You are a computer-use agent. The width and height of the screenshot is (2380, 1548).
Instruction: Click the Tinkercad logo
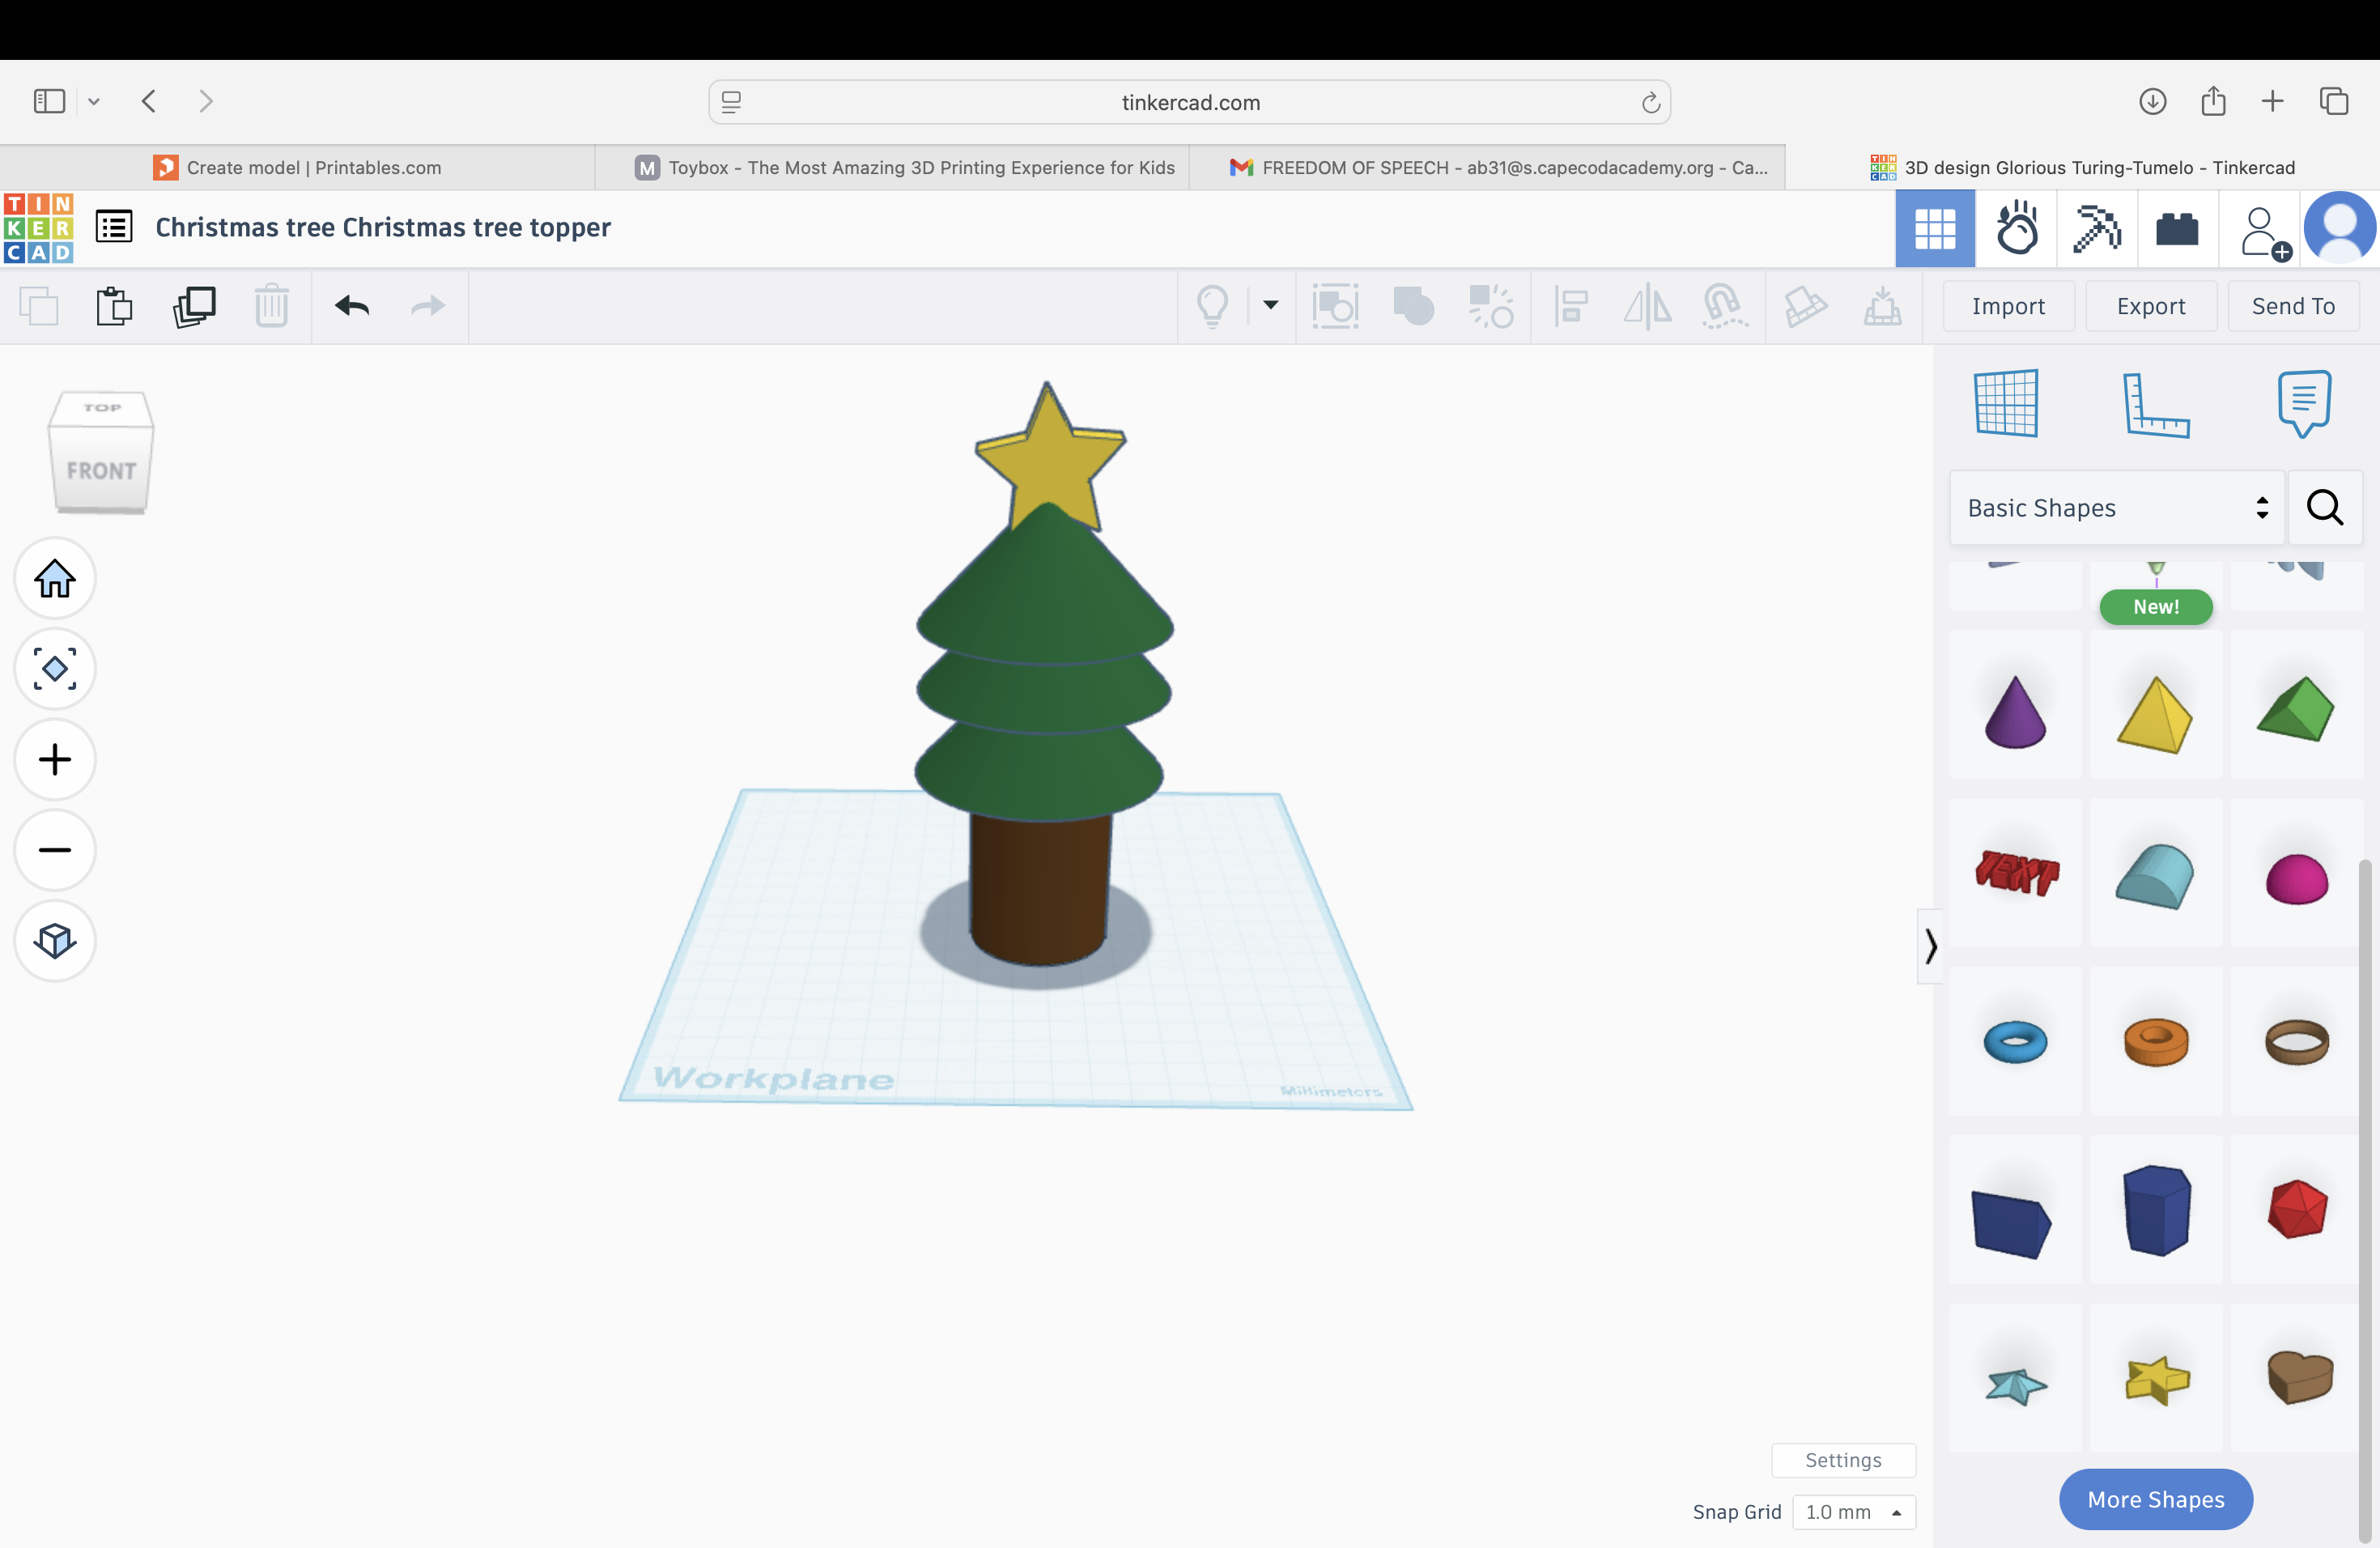click(38, 228)
